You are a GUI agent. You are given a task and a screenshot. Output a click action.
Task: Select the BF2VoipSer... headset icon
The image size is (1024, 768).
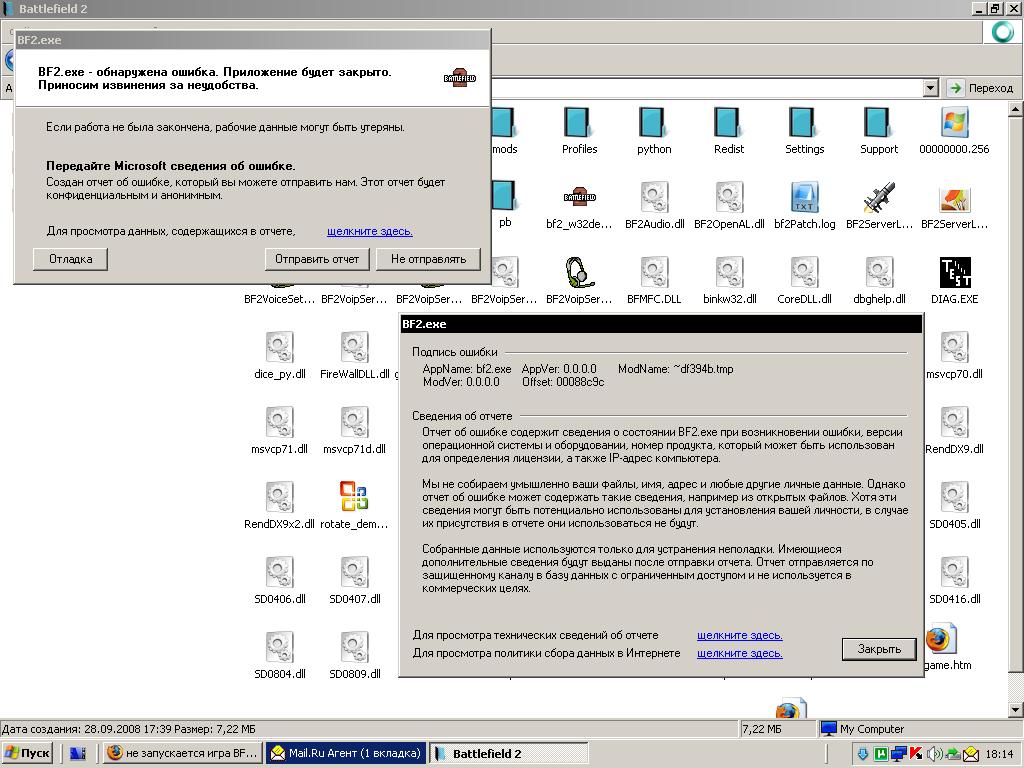579,274
